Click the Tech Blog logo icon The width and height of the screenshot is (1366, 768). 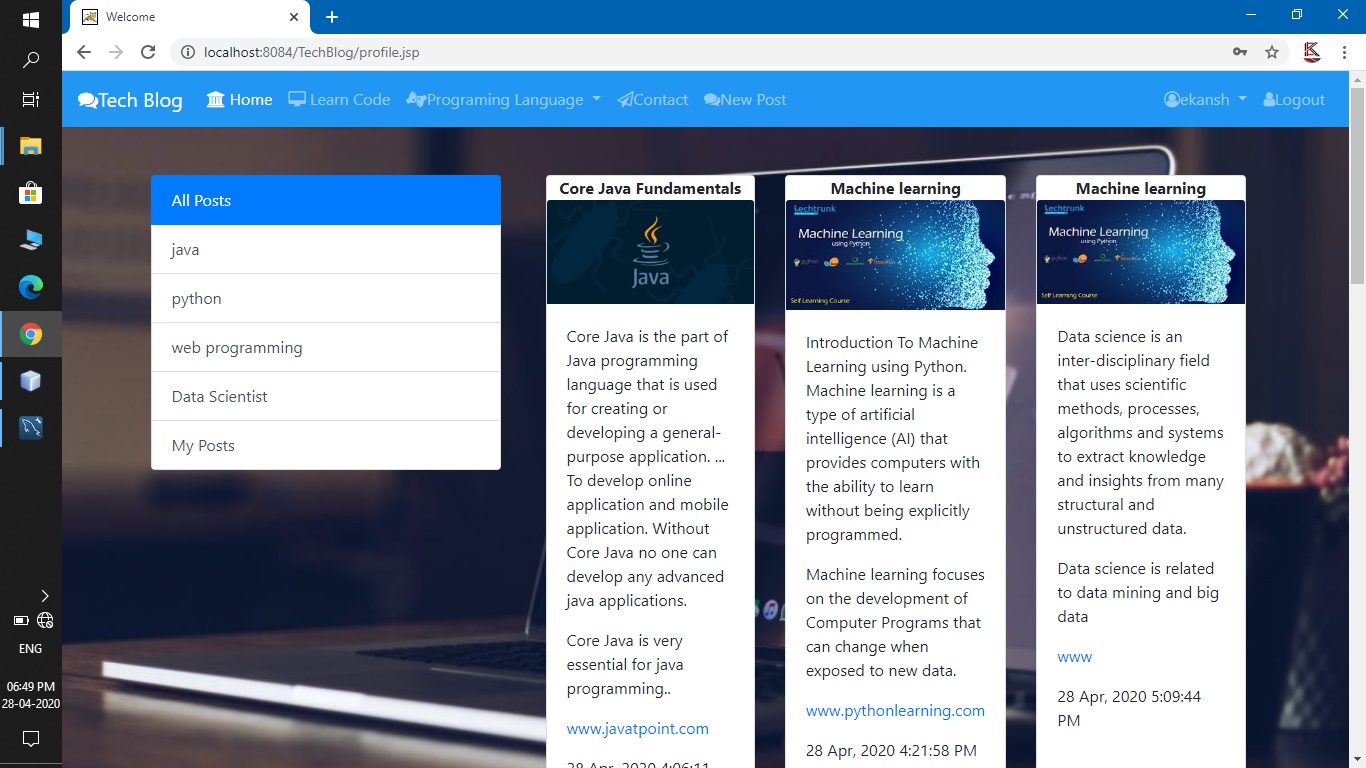(88, 100)
